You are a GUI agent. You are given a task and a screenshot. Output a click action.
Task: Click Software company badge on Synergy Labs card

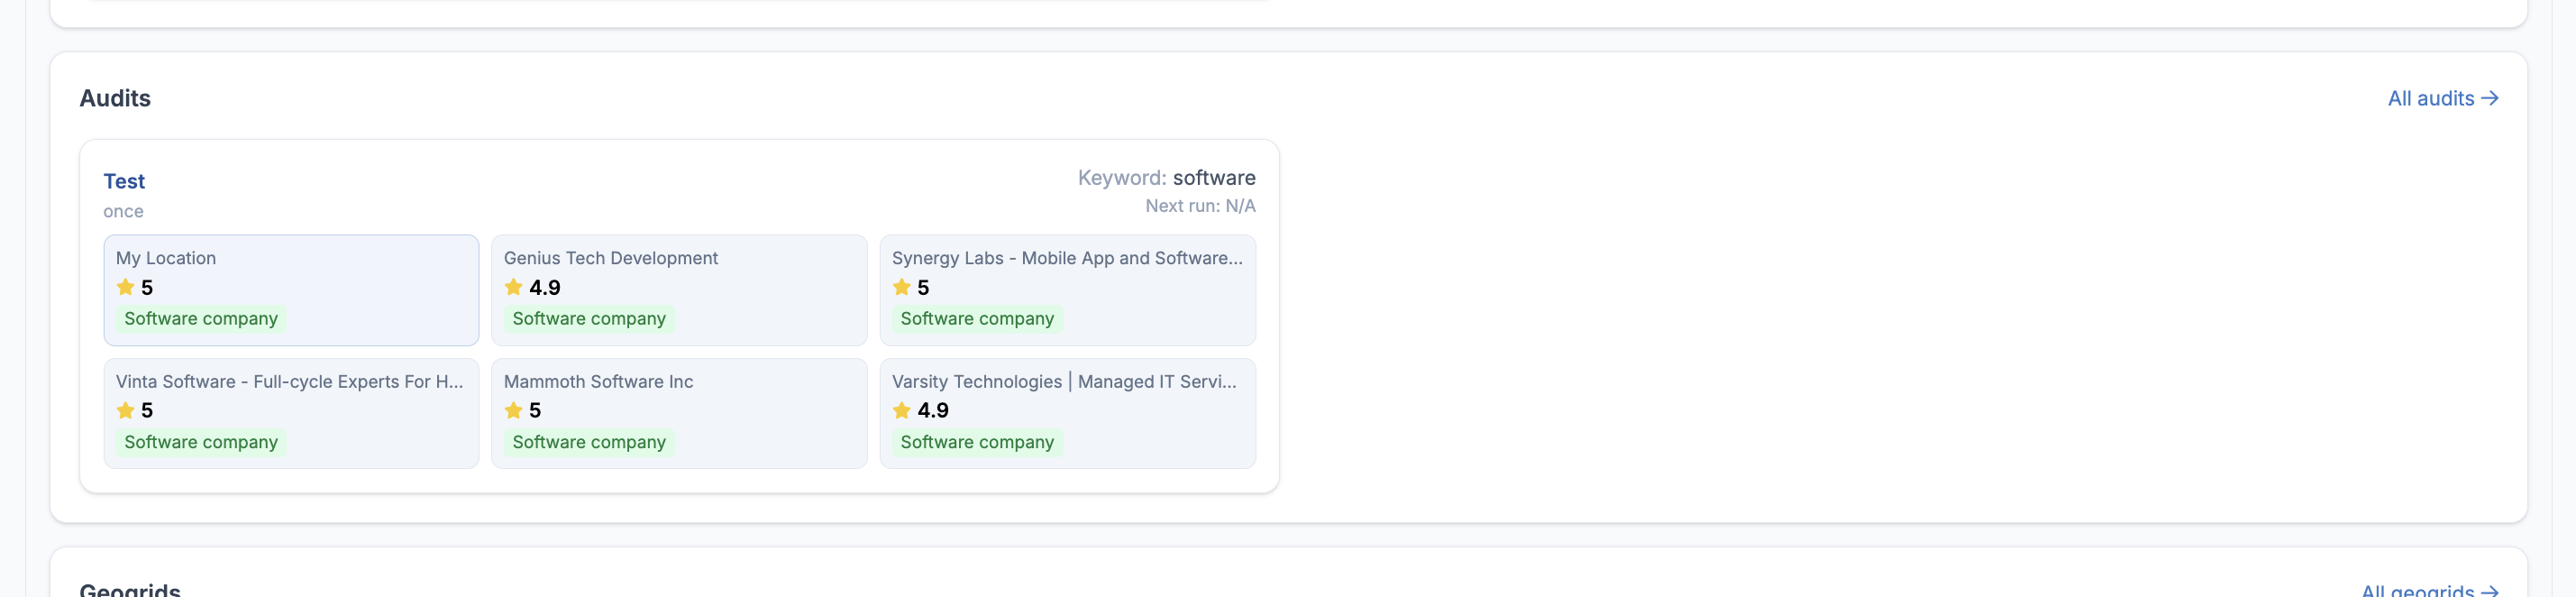[x=977, y=319]
